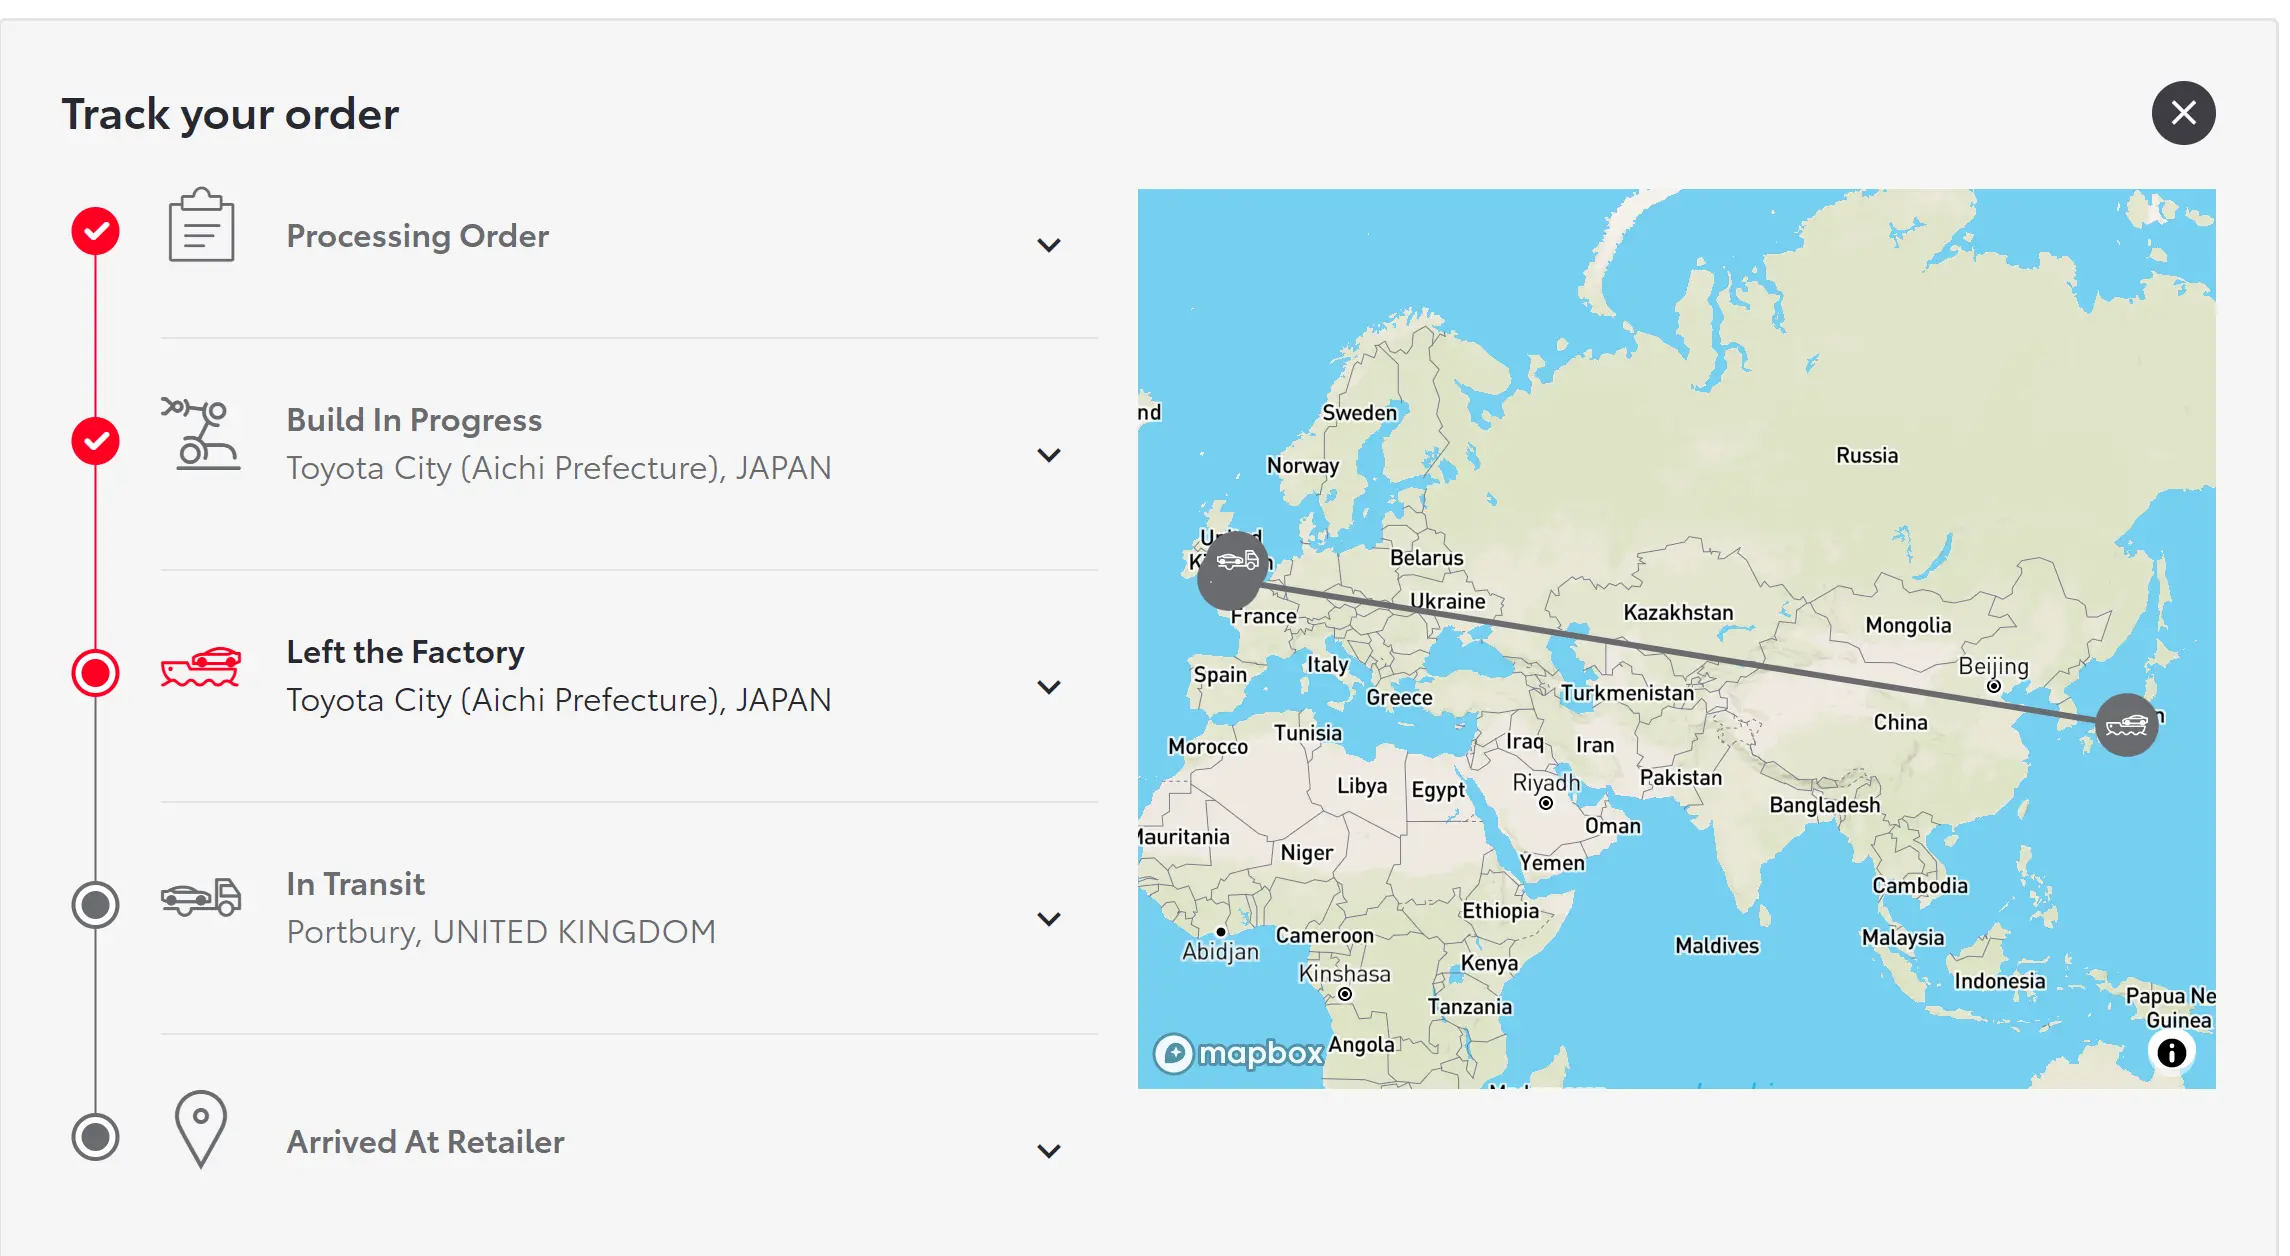Screen dimensions: 2290x1256
Task: Click the Libya label on the map
Action: (x=1362, y=786)
